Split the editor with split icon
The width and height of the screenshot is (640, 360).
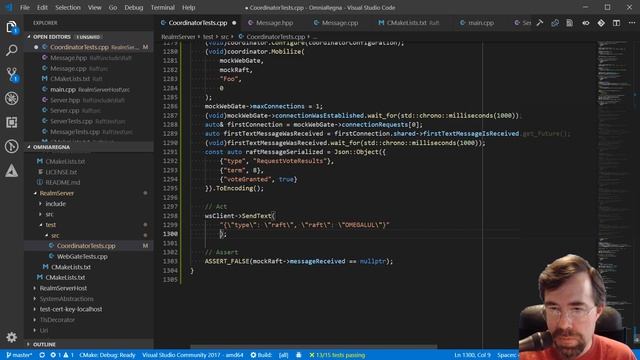pyautogui.click(x=616, y=23)
